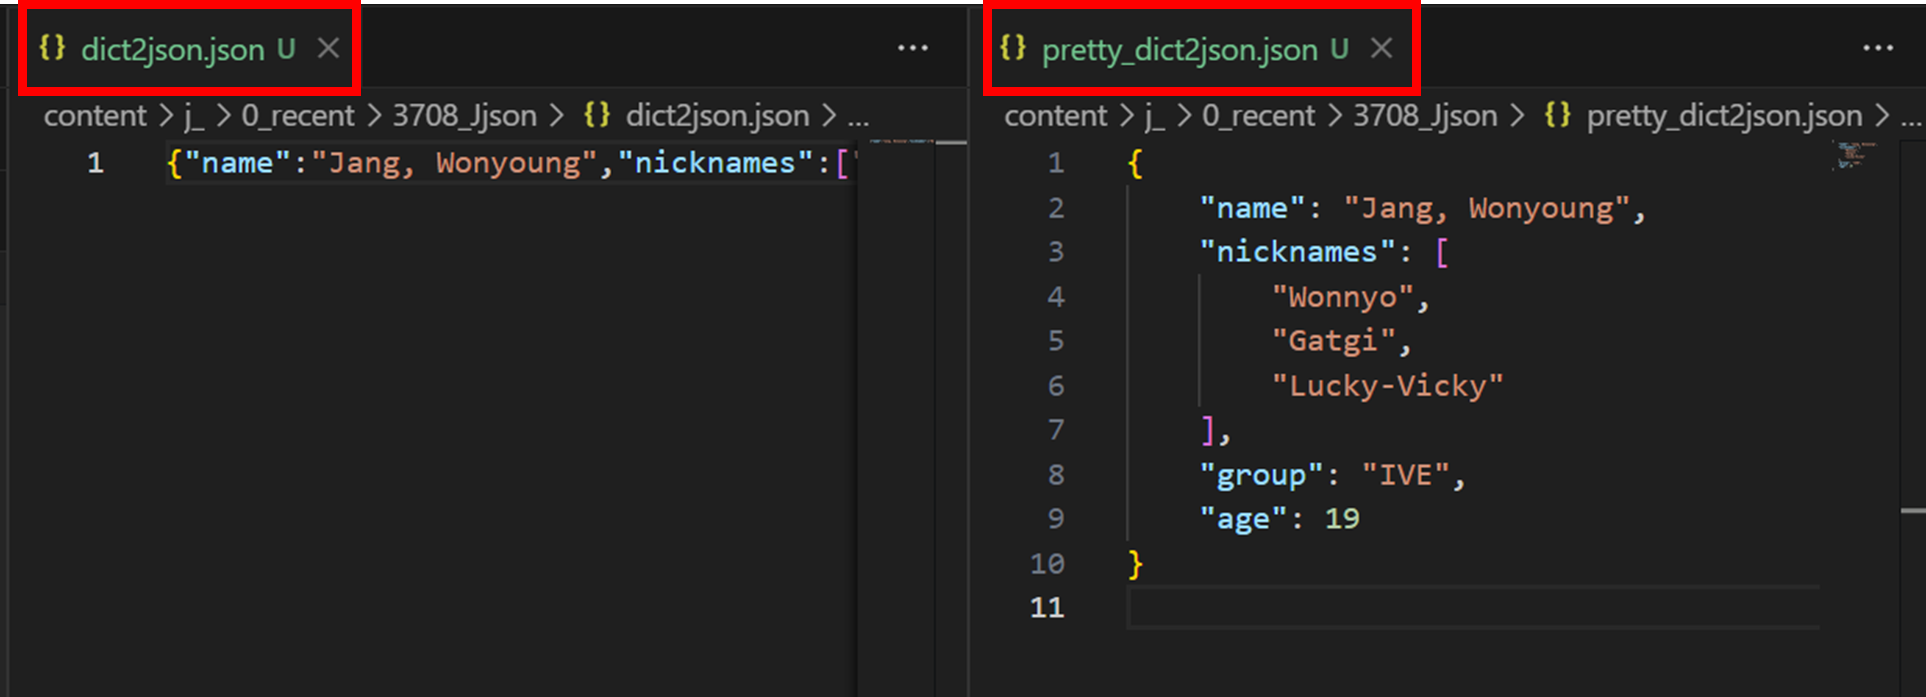
Task: Switch to the pretty_dict2json.json tab
Action: click(x=1179, y=49)
